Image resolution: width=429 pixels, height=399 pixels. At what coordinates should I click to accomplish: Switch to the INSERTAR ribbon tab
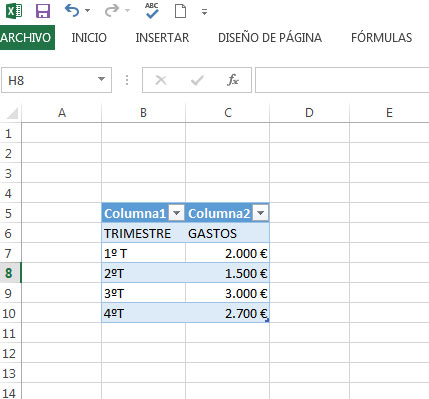pyautogui.click(x=162, y=38)
